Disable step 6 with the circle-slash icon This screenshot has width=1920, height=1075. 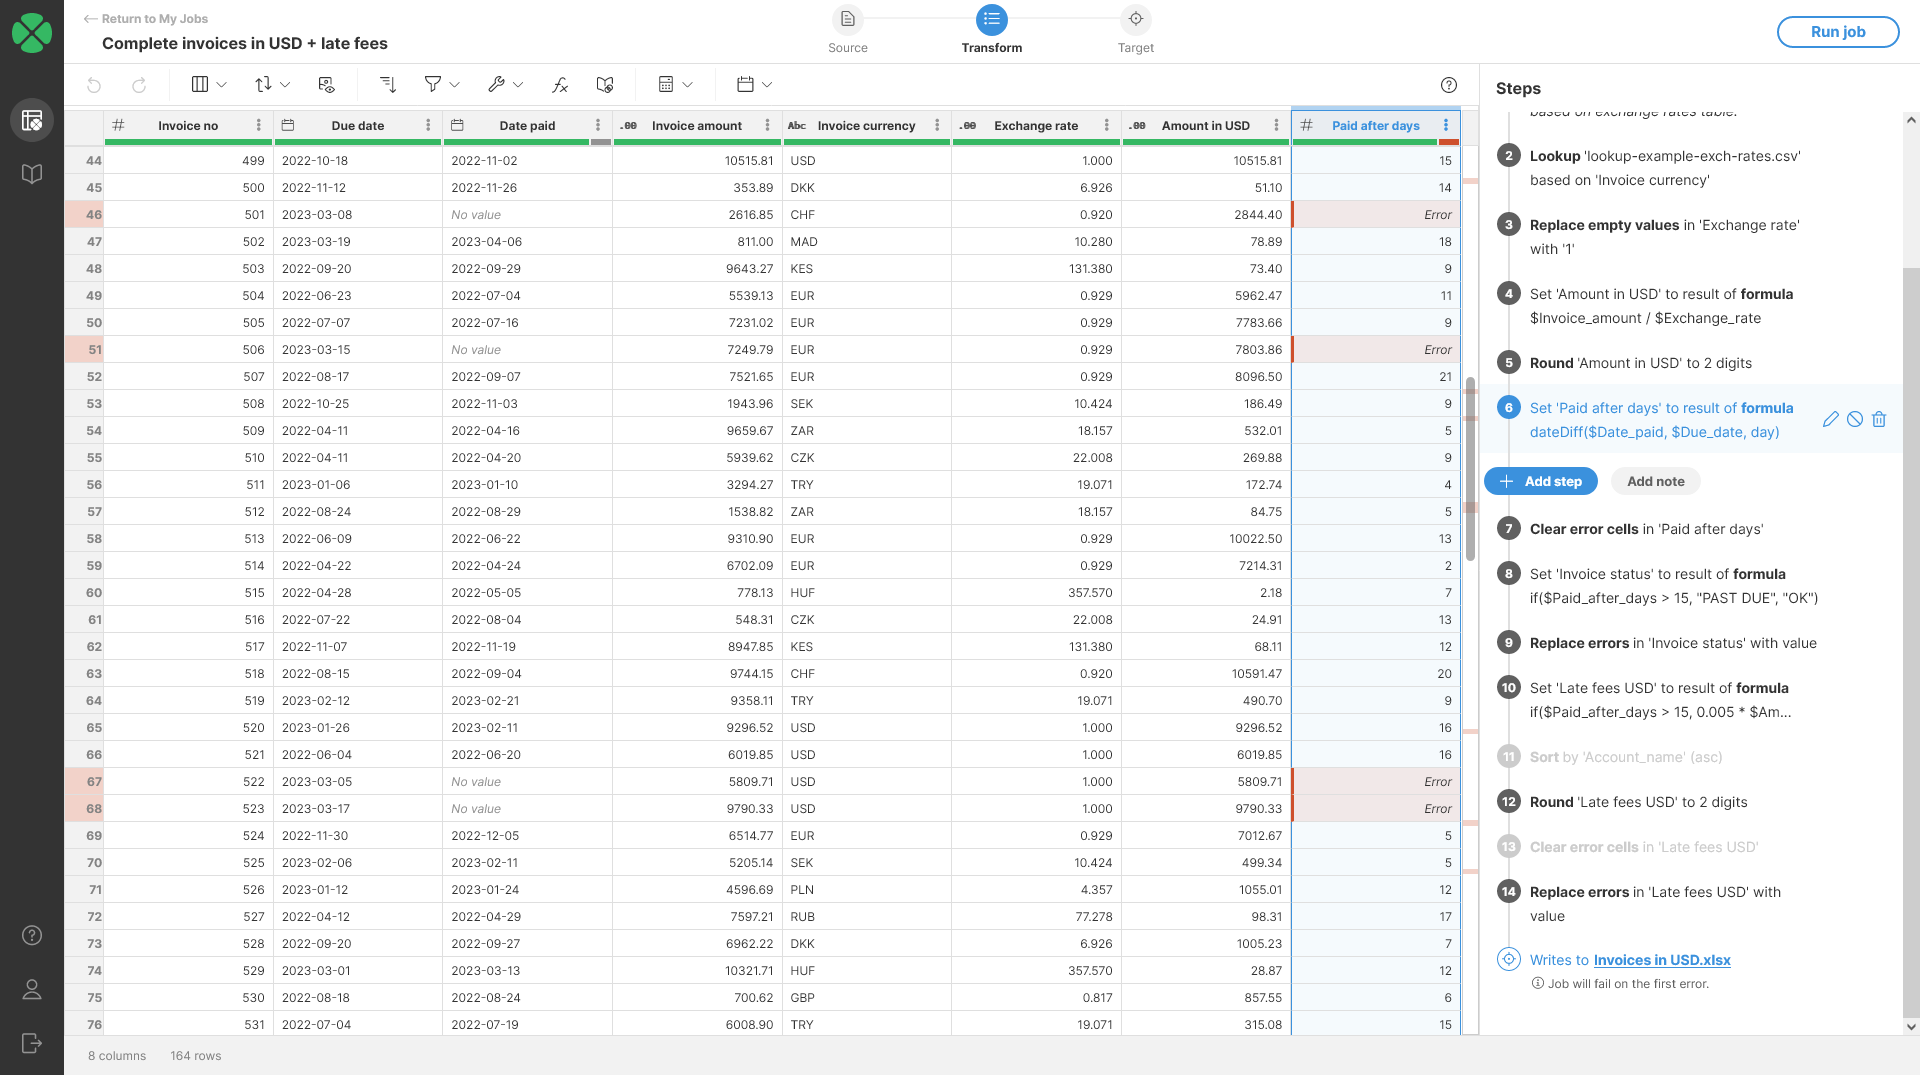point(1855,420)
